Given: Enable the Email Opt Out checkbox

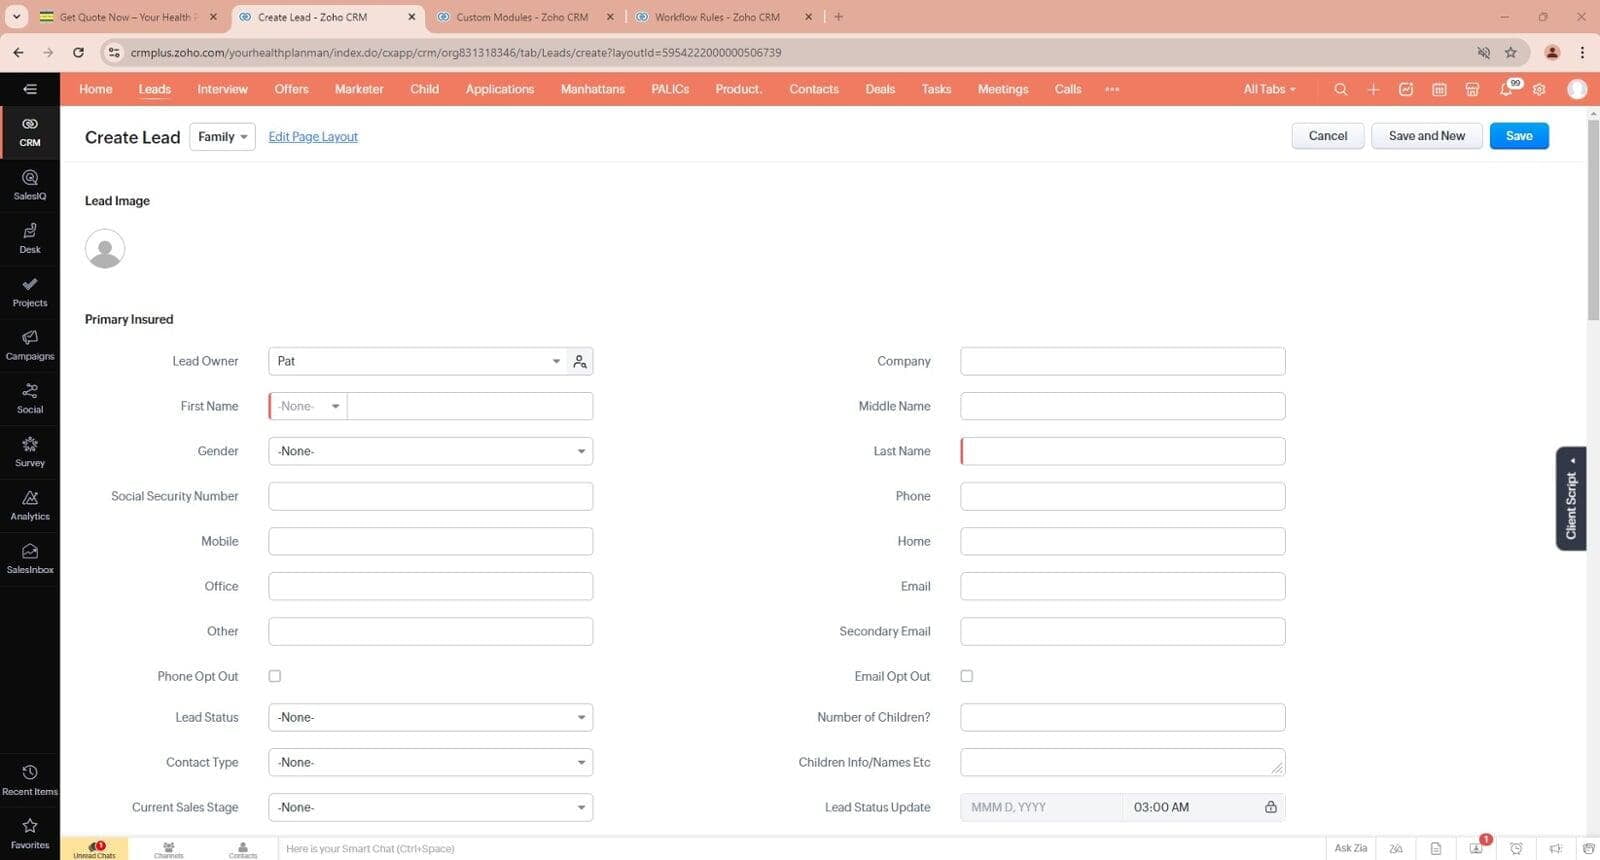Looking at the screenshot, I should click(x=967, y=676).
